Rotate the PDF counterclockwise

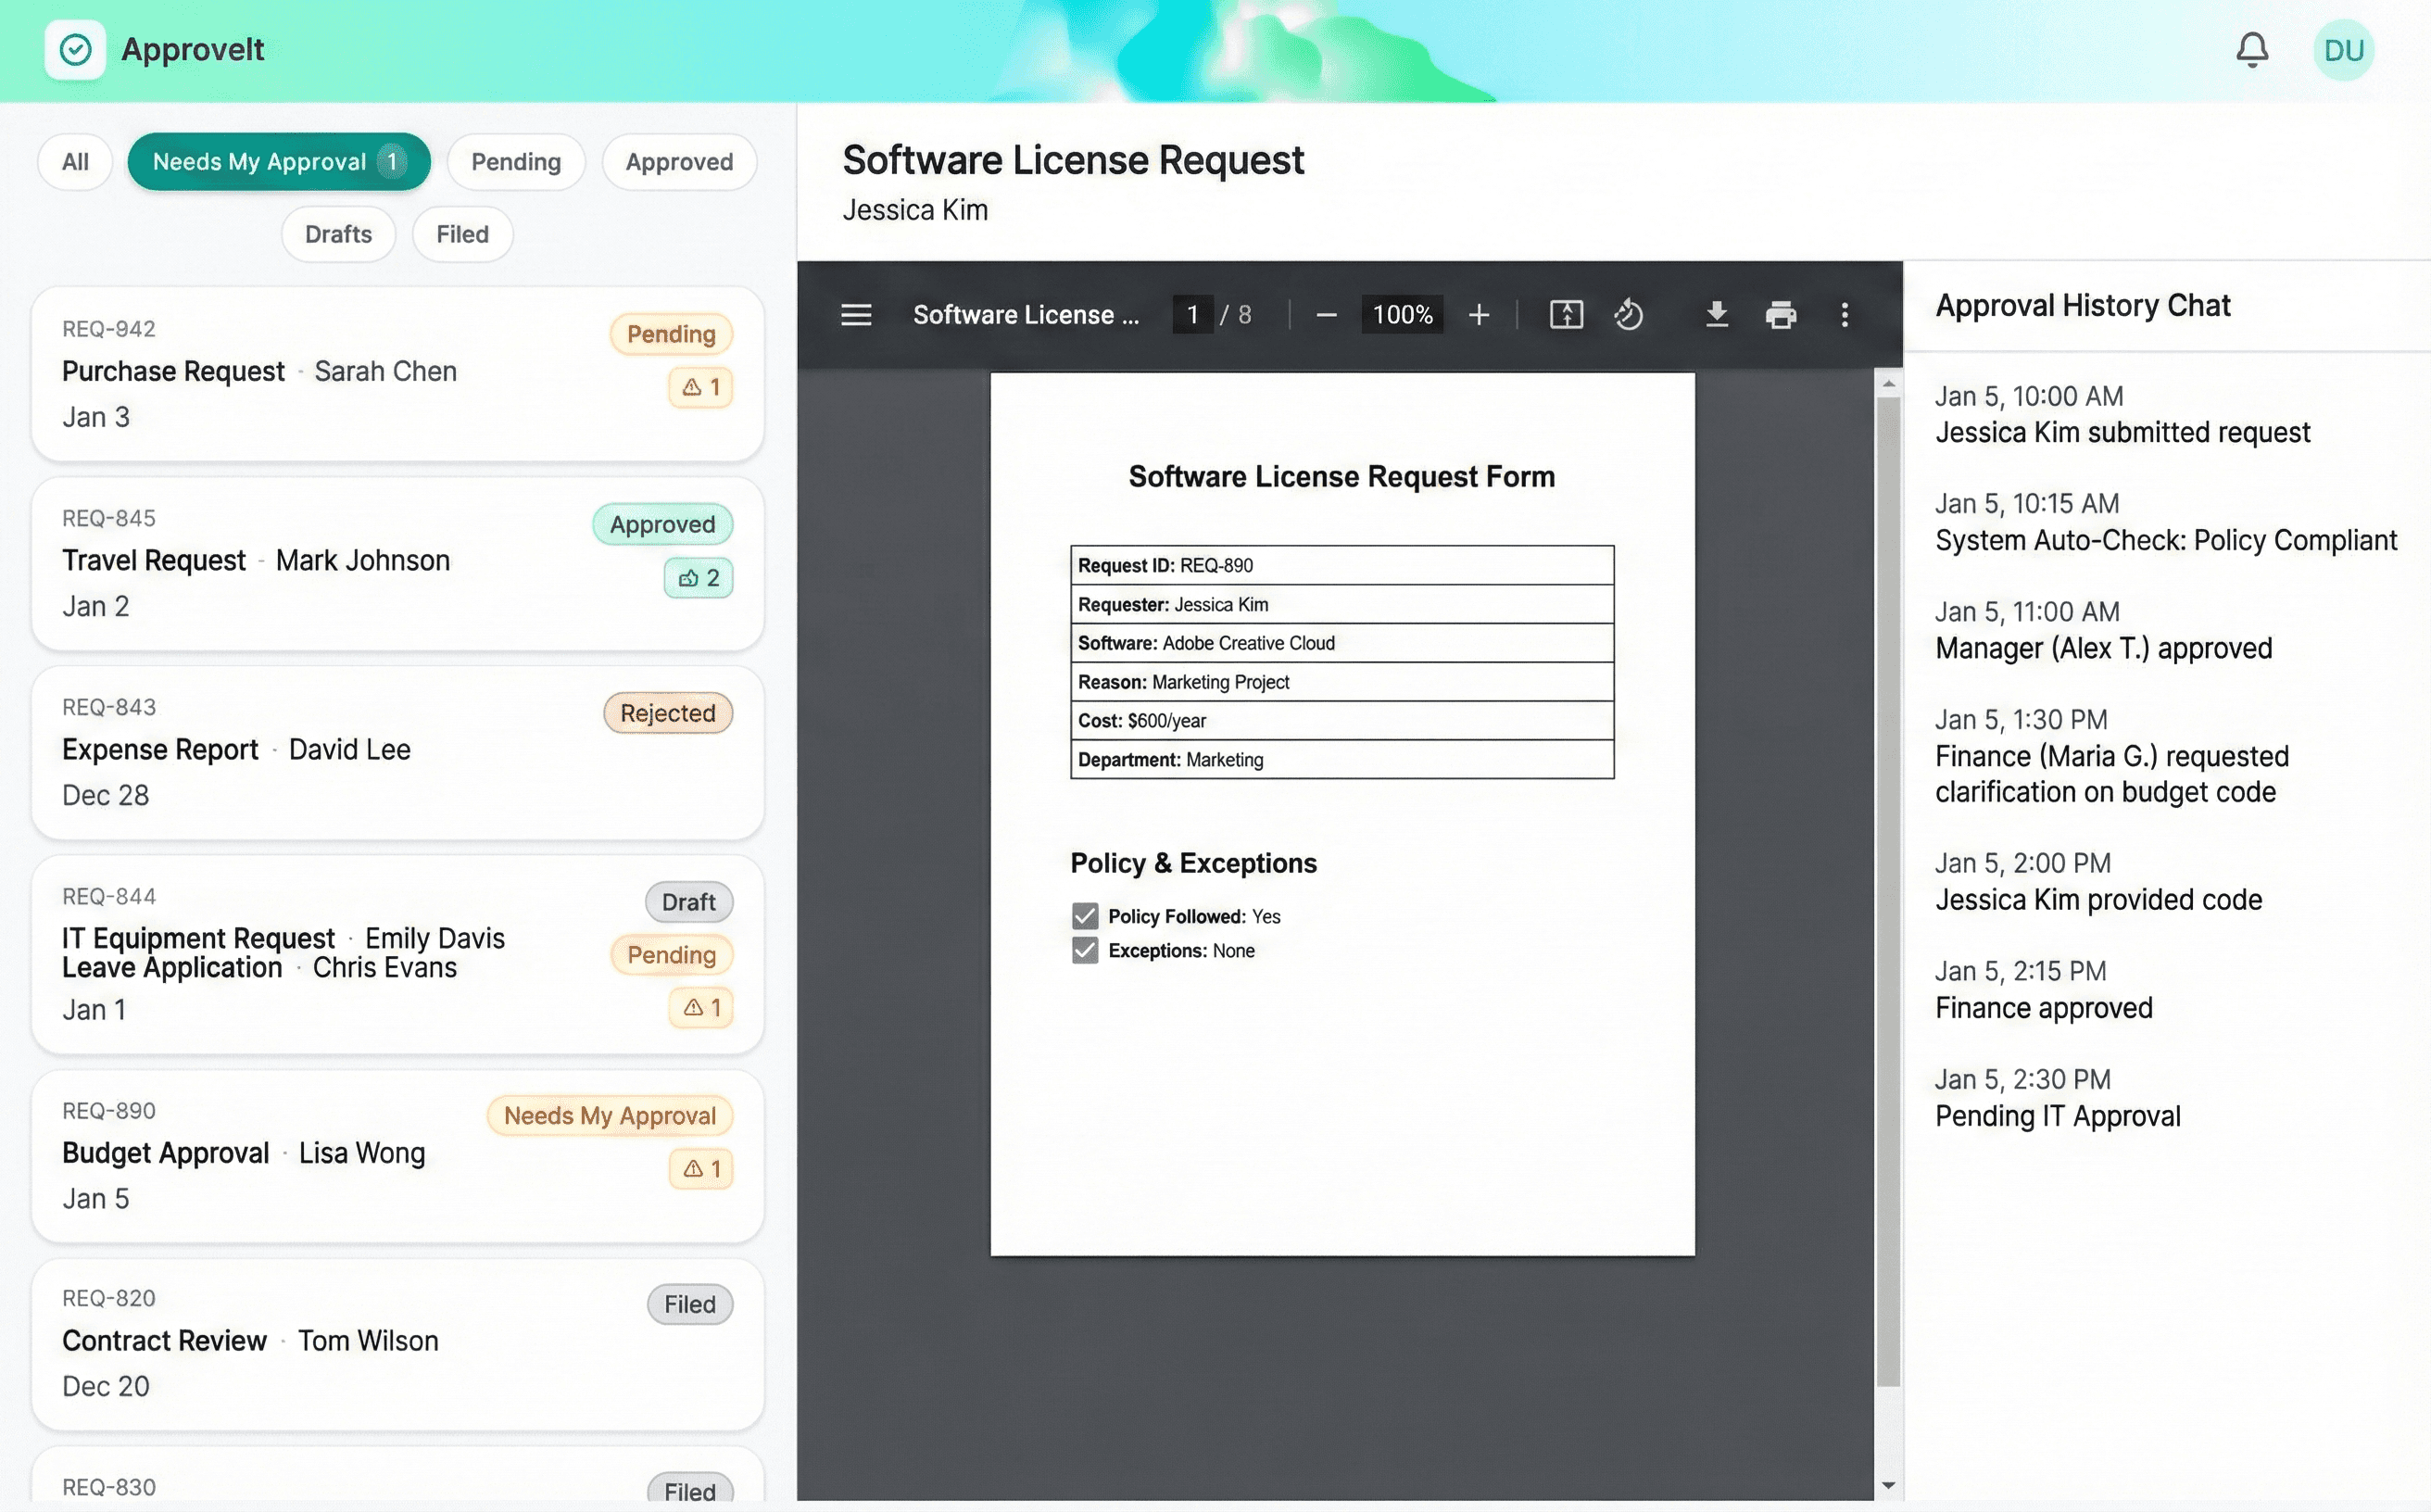pyautogui.click(x=1629, y=315)
